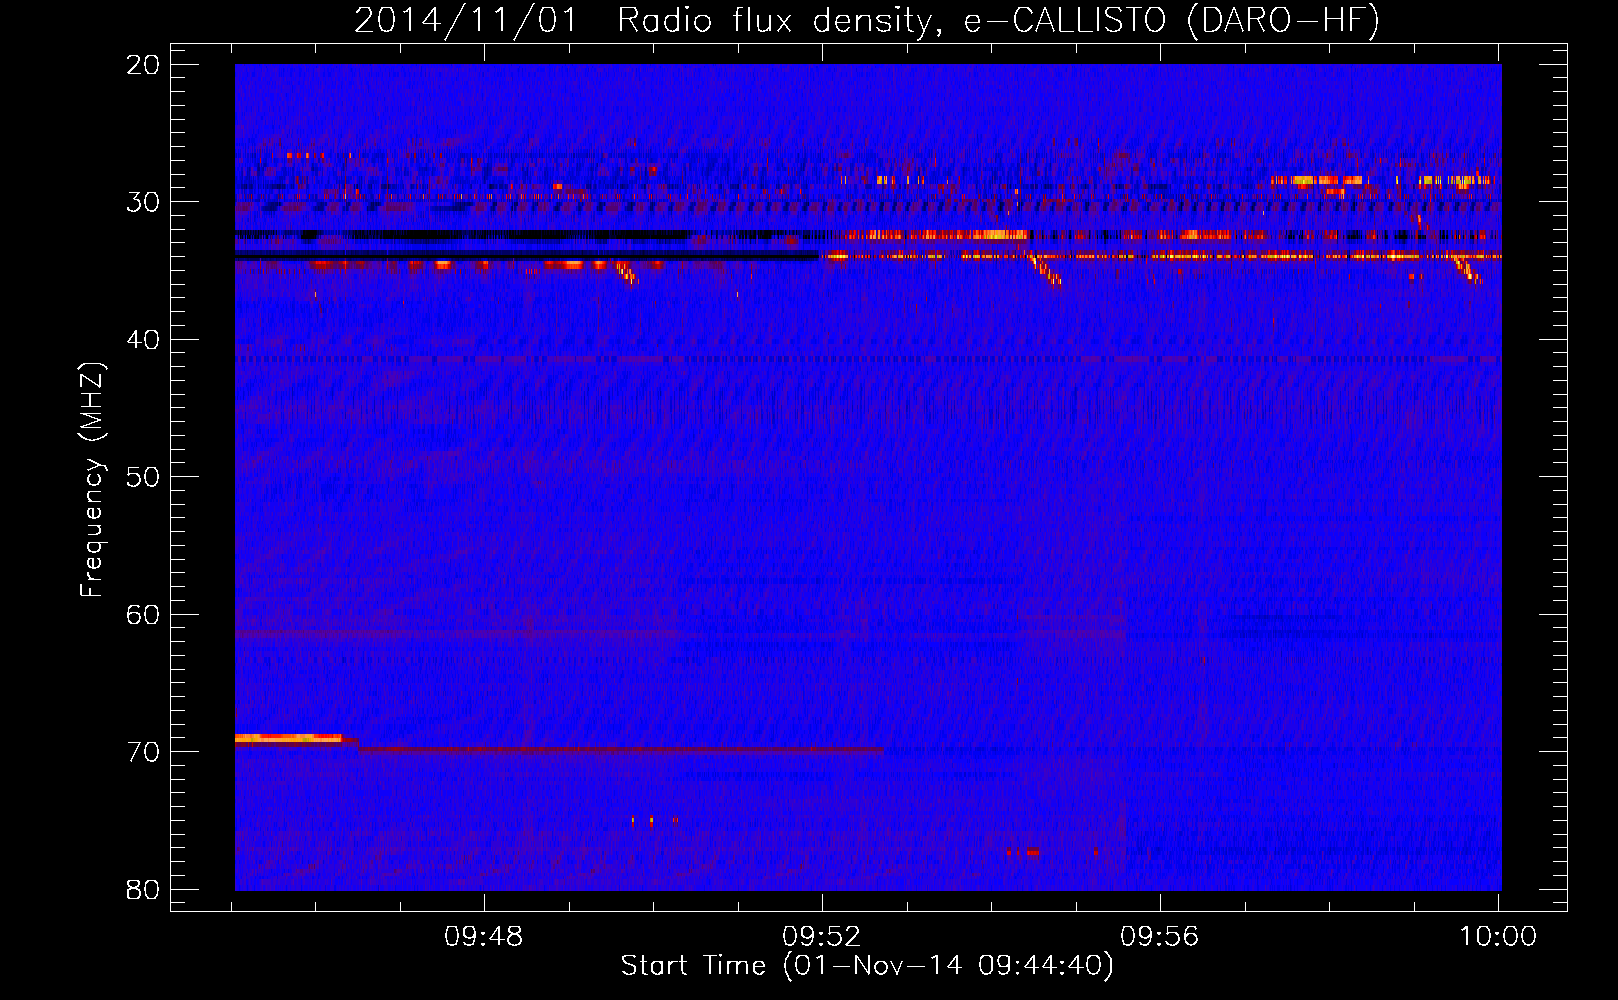Screen dimensions: 1618x1000
Task: Click the 60 frequency tick label
Action: pos(144,614)
